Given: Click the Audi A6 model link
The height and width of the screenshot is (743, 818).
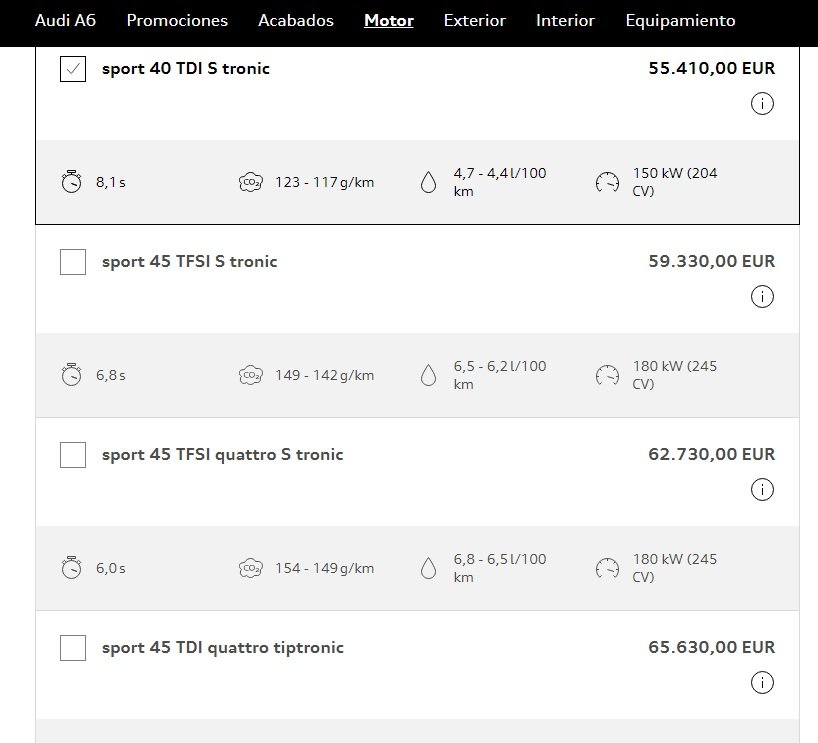Looking at the screenshot, I should click(x=65, y=20).
